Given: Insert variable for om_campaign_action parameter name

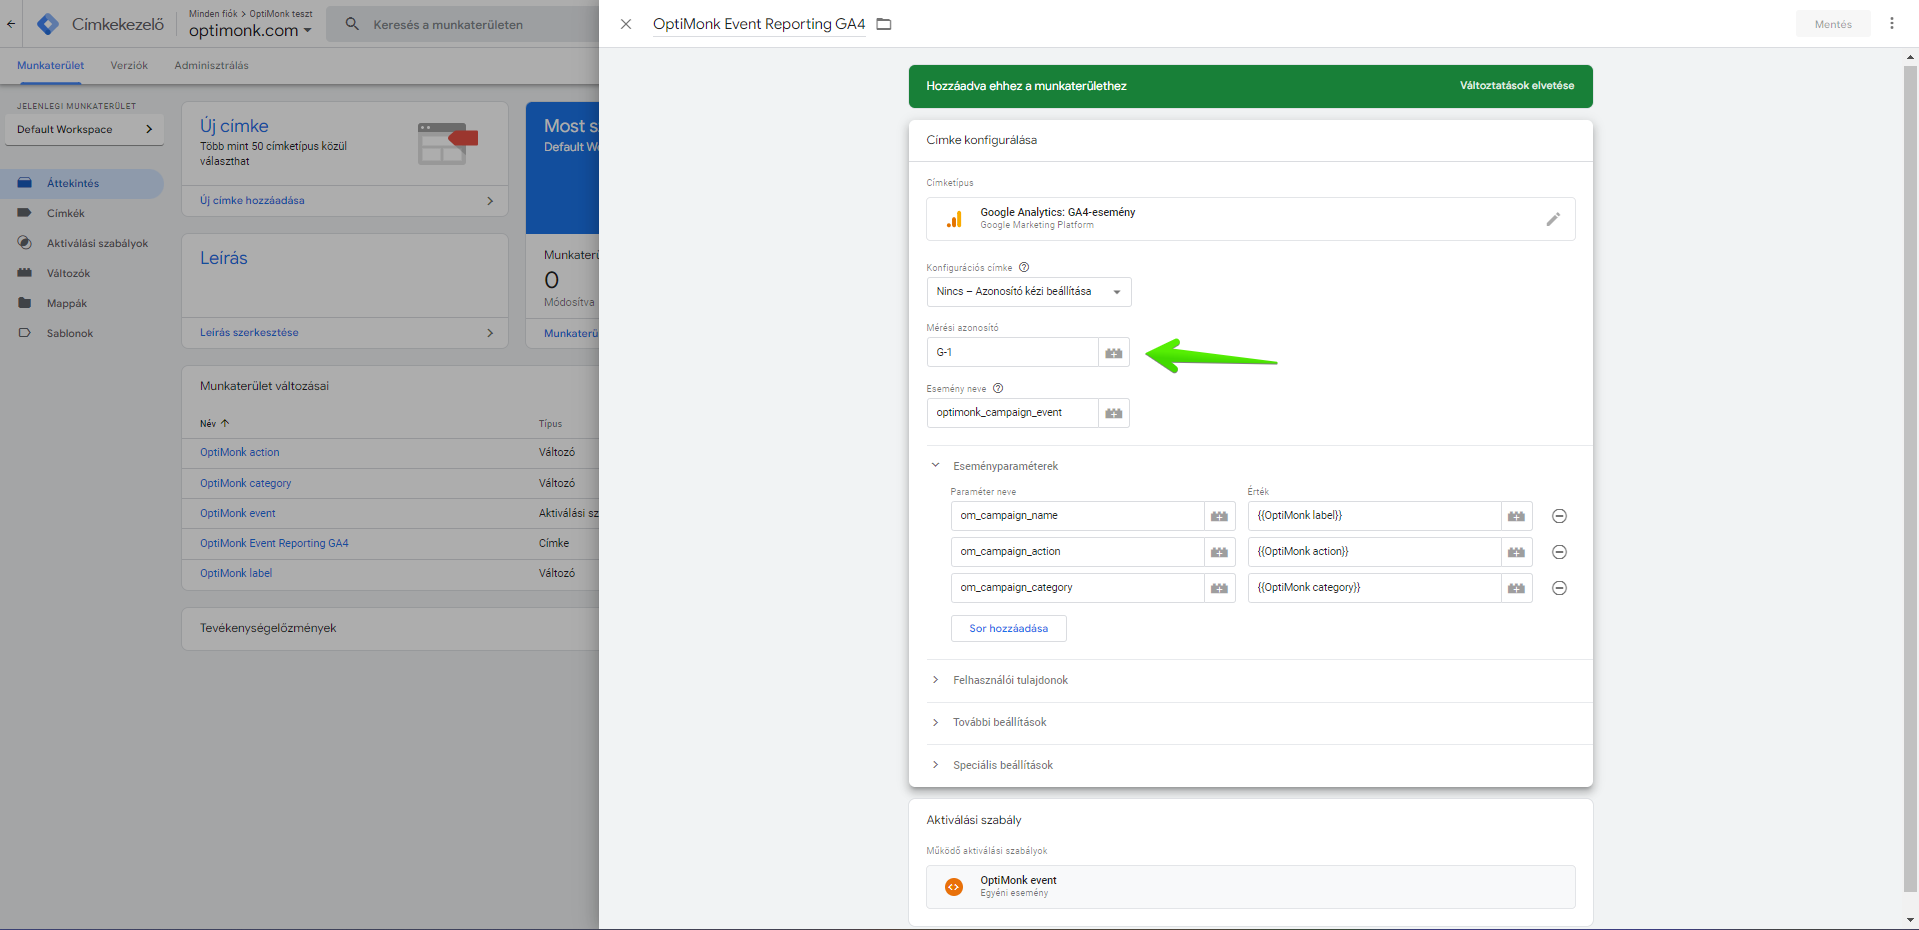Looking at the screenshot, I should point(1220,552).
